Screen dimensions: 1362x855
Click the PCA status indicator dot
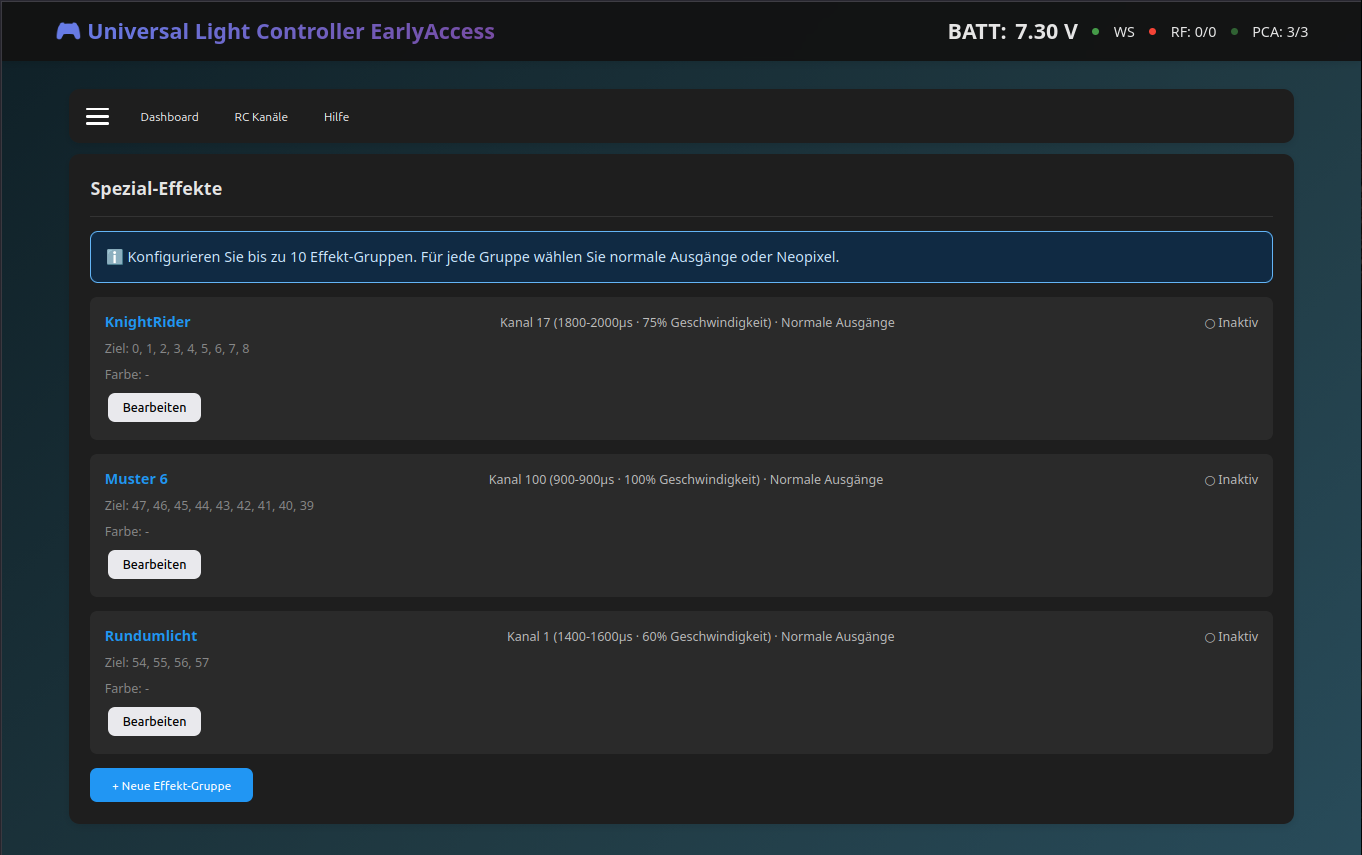pos(1234,32)
